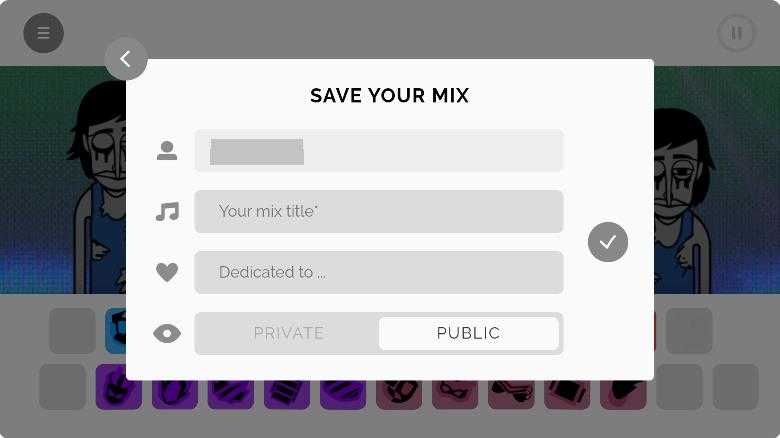Focus the username input field
This screenshot has width=780, height=438.
tap(379, 151)
